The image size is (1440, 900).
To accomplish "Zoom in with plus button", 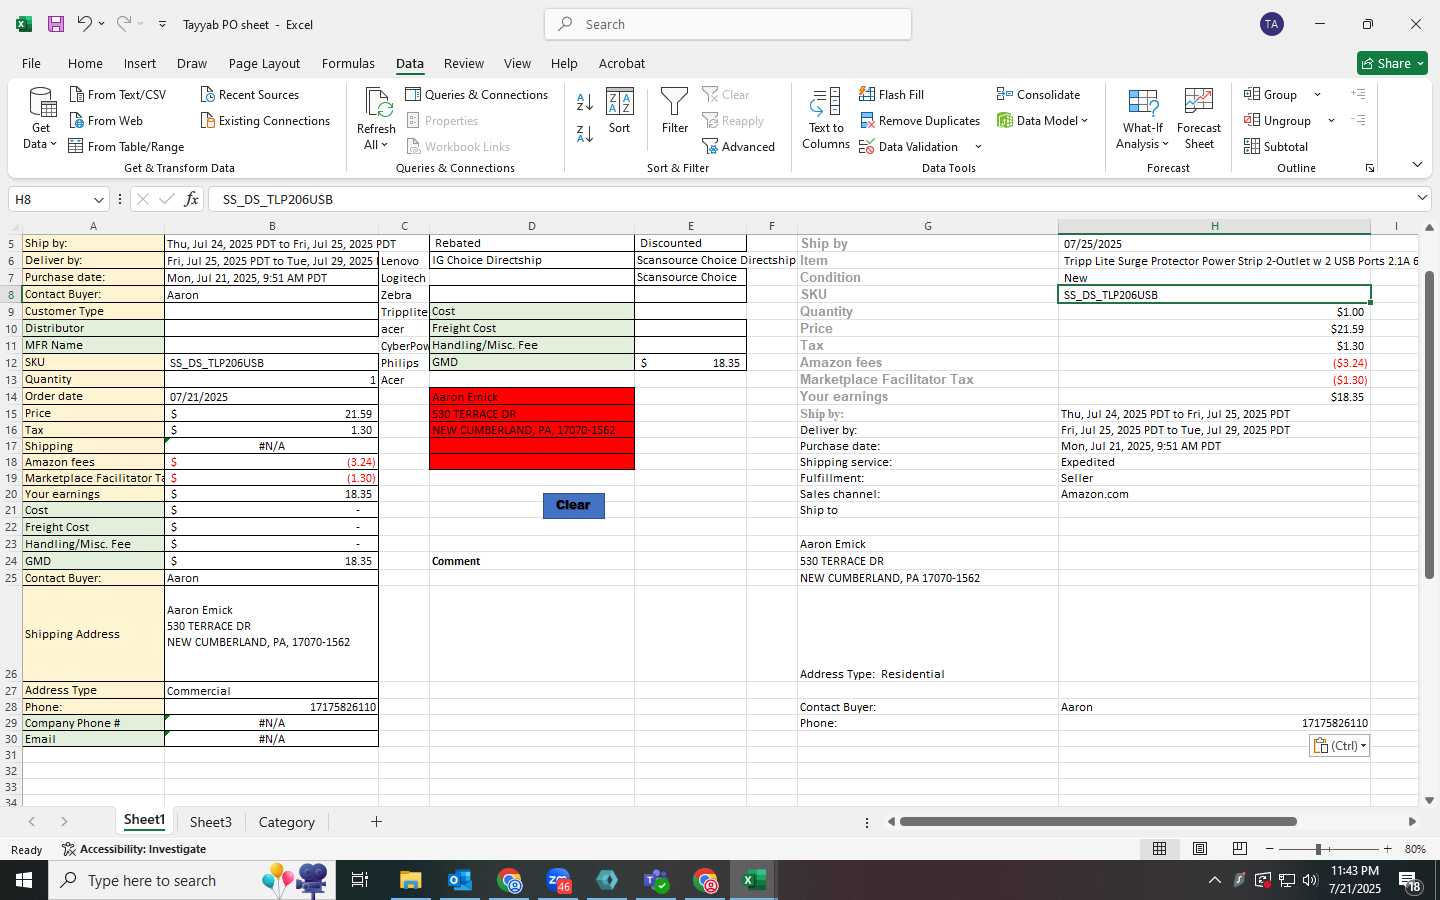I will 1387,849.
